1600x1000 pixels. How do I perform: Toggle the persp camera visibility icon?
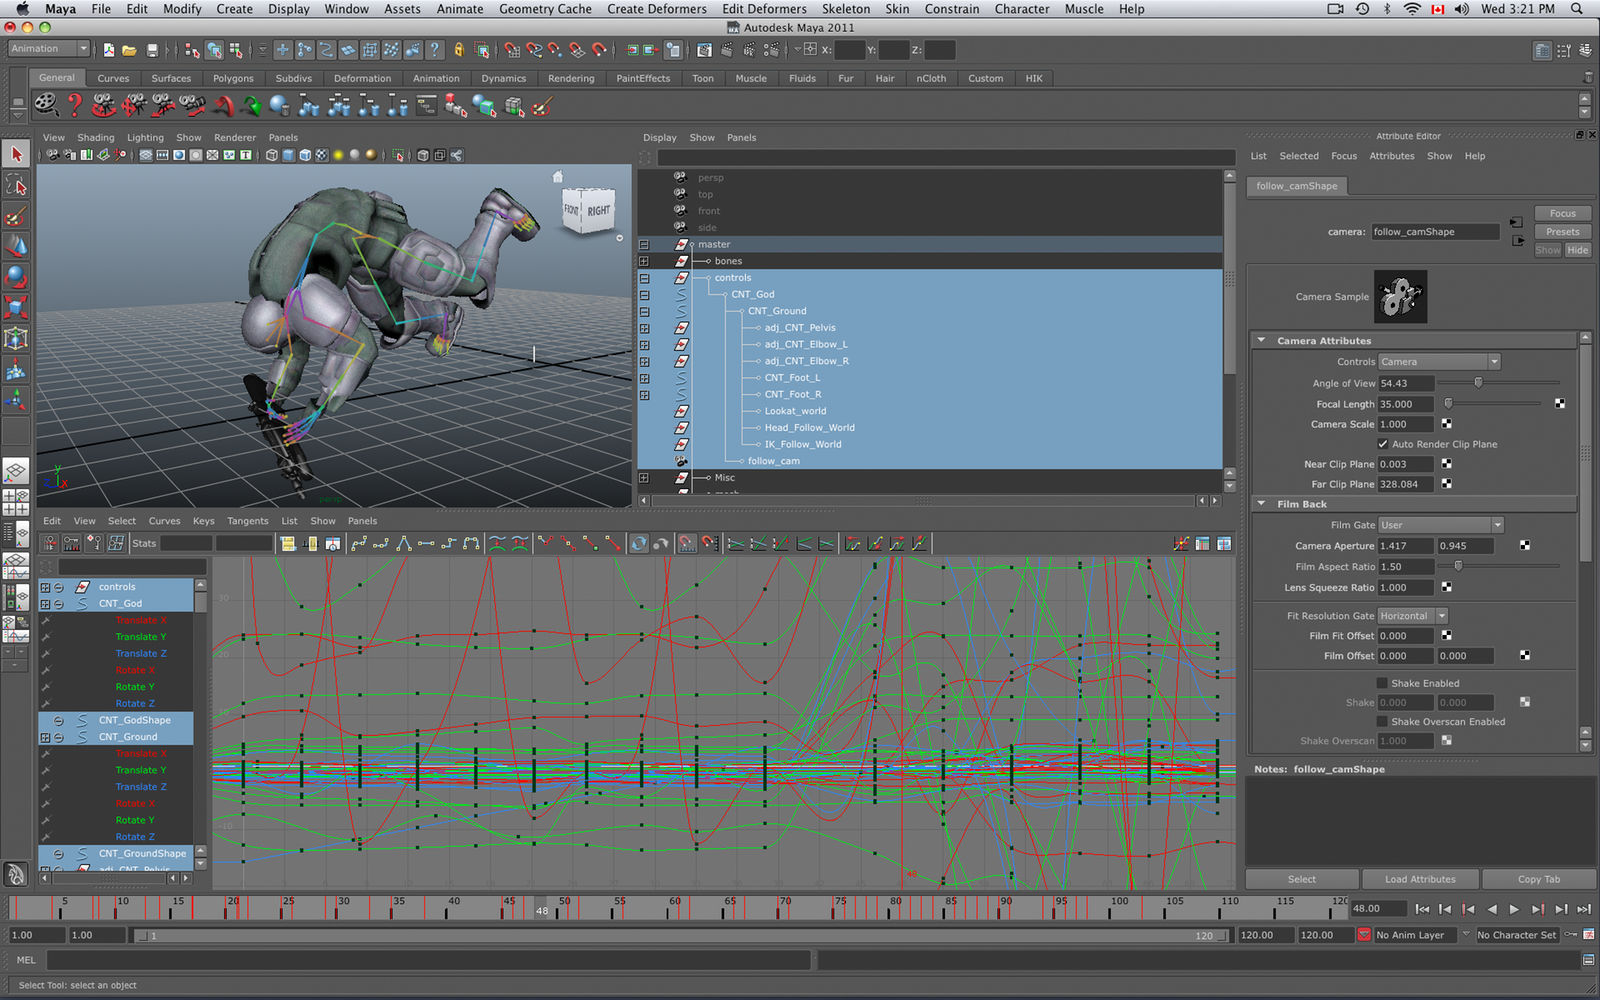680,177
